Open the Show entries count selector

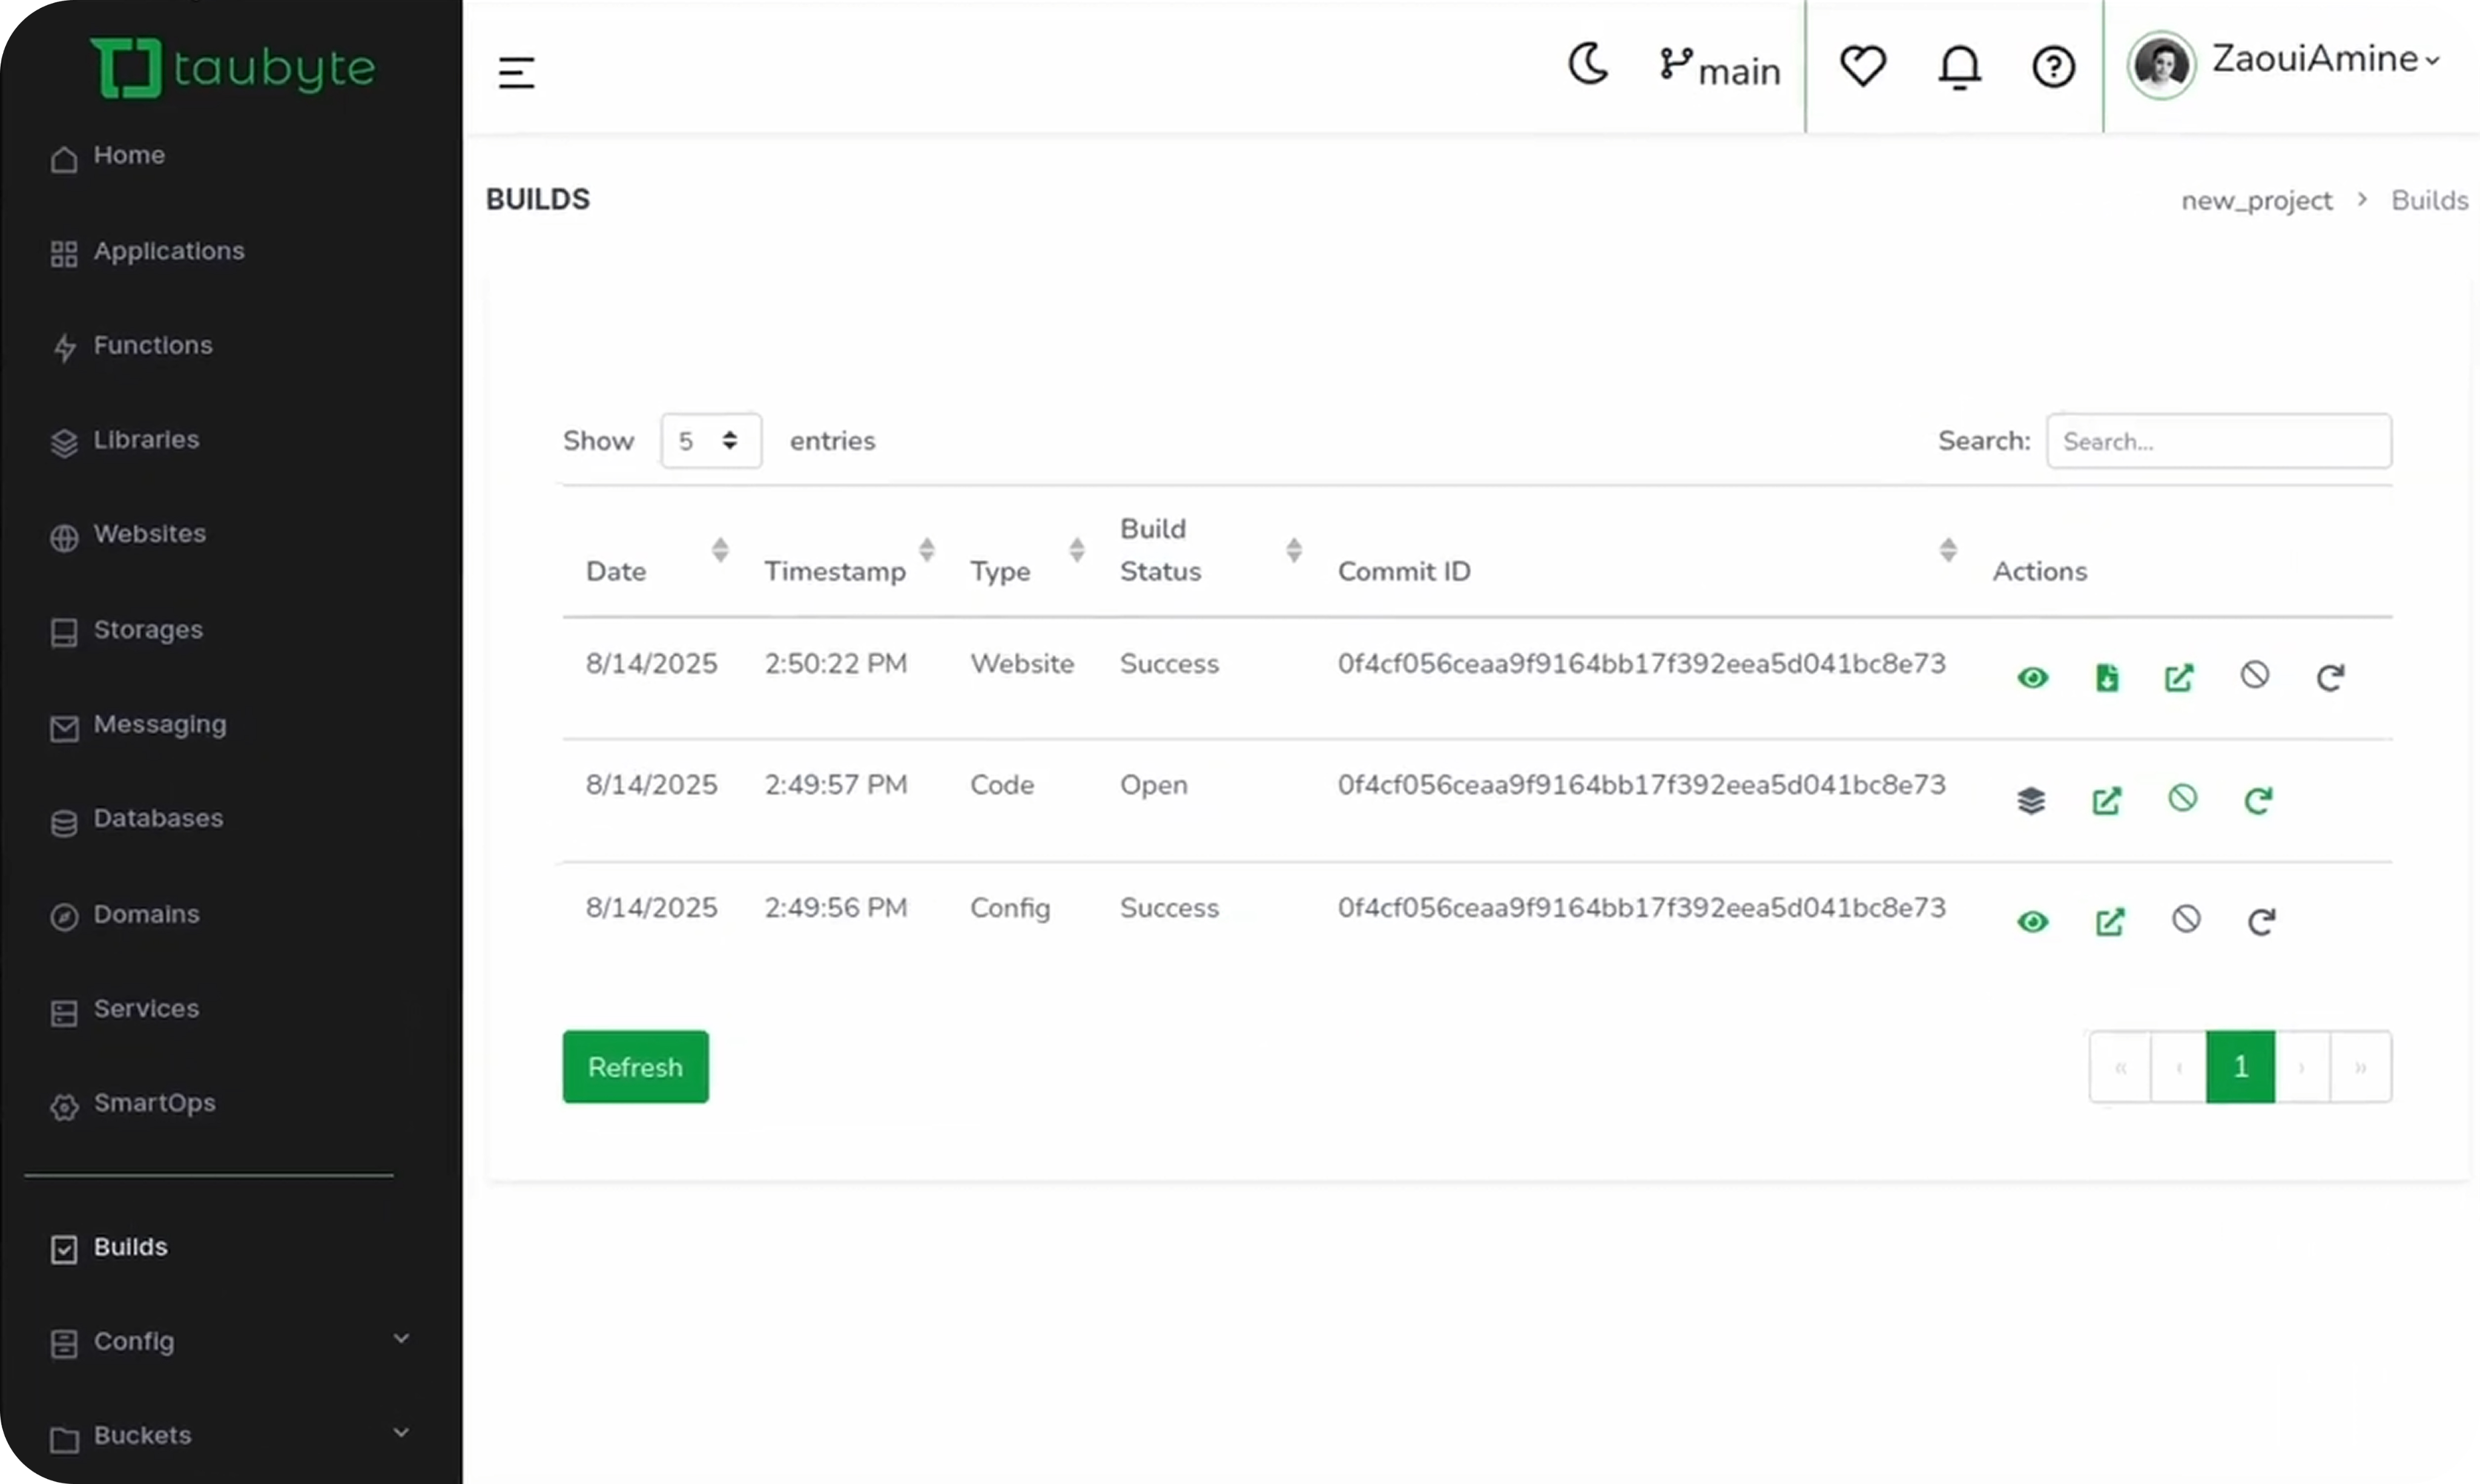[x=710, y=440]
